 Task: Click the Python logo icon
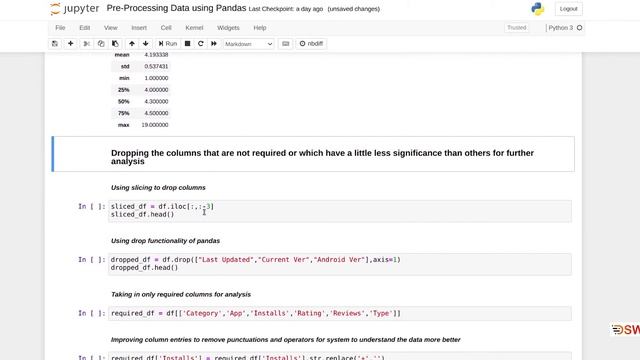[x=538, y=9]
